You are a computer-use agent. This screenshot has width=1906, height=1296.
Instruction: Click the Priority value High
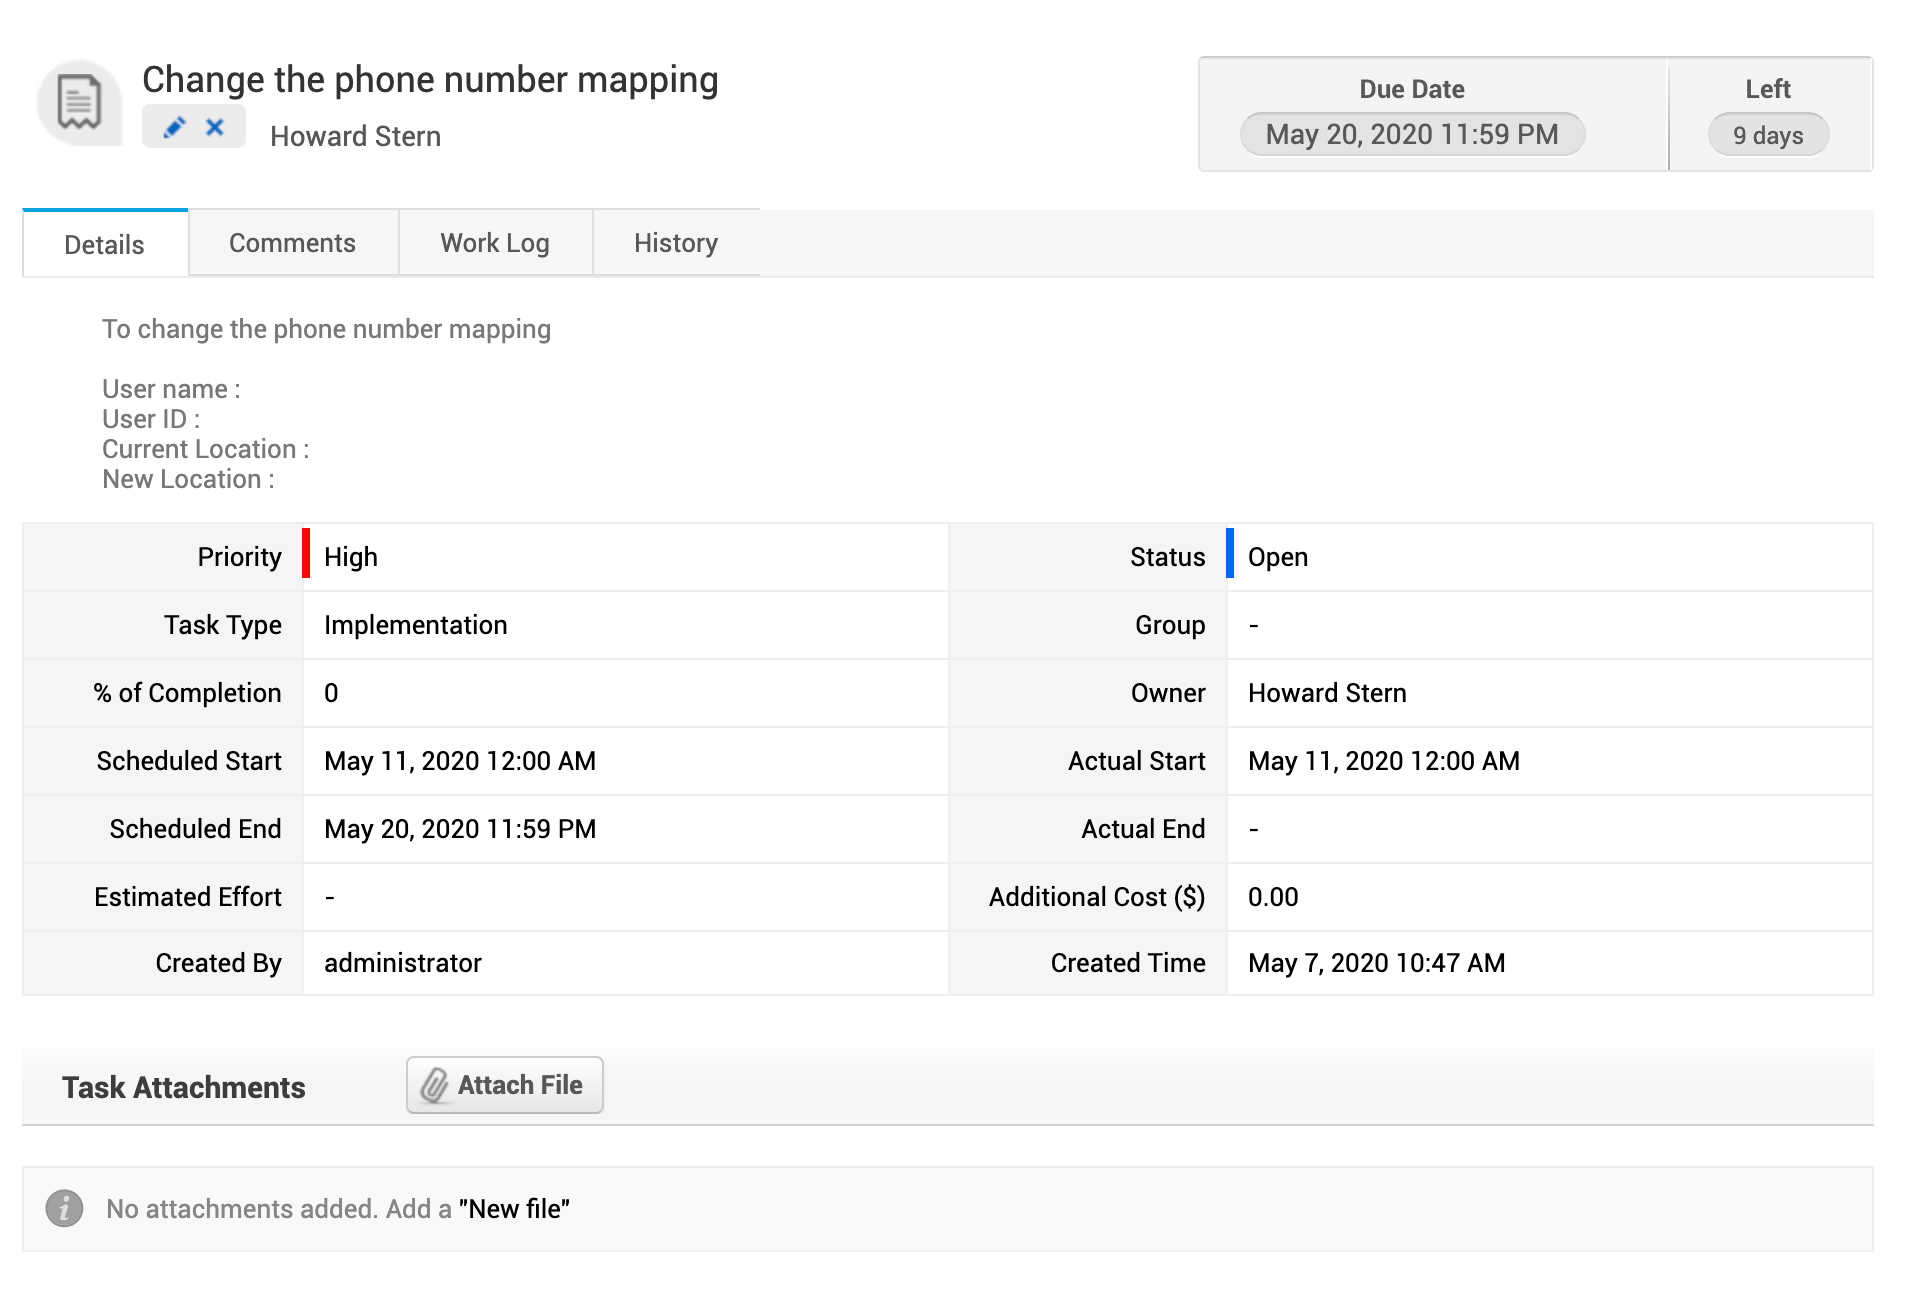click(x=351, y=557)
